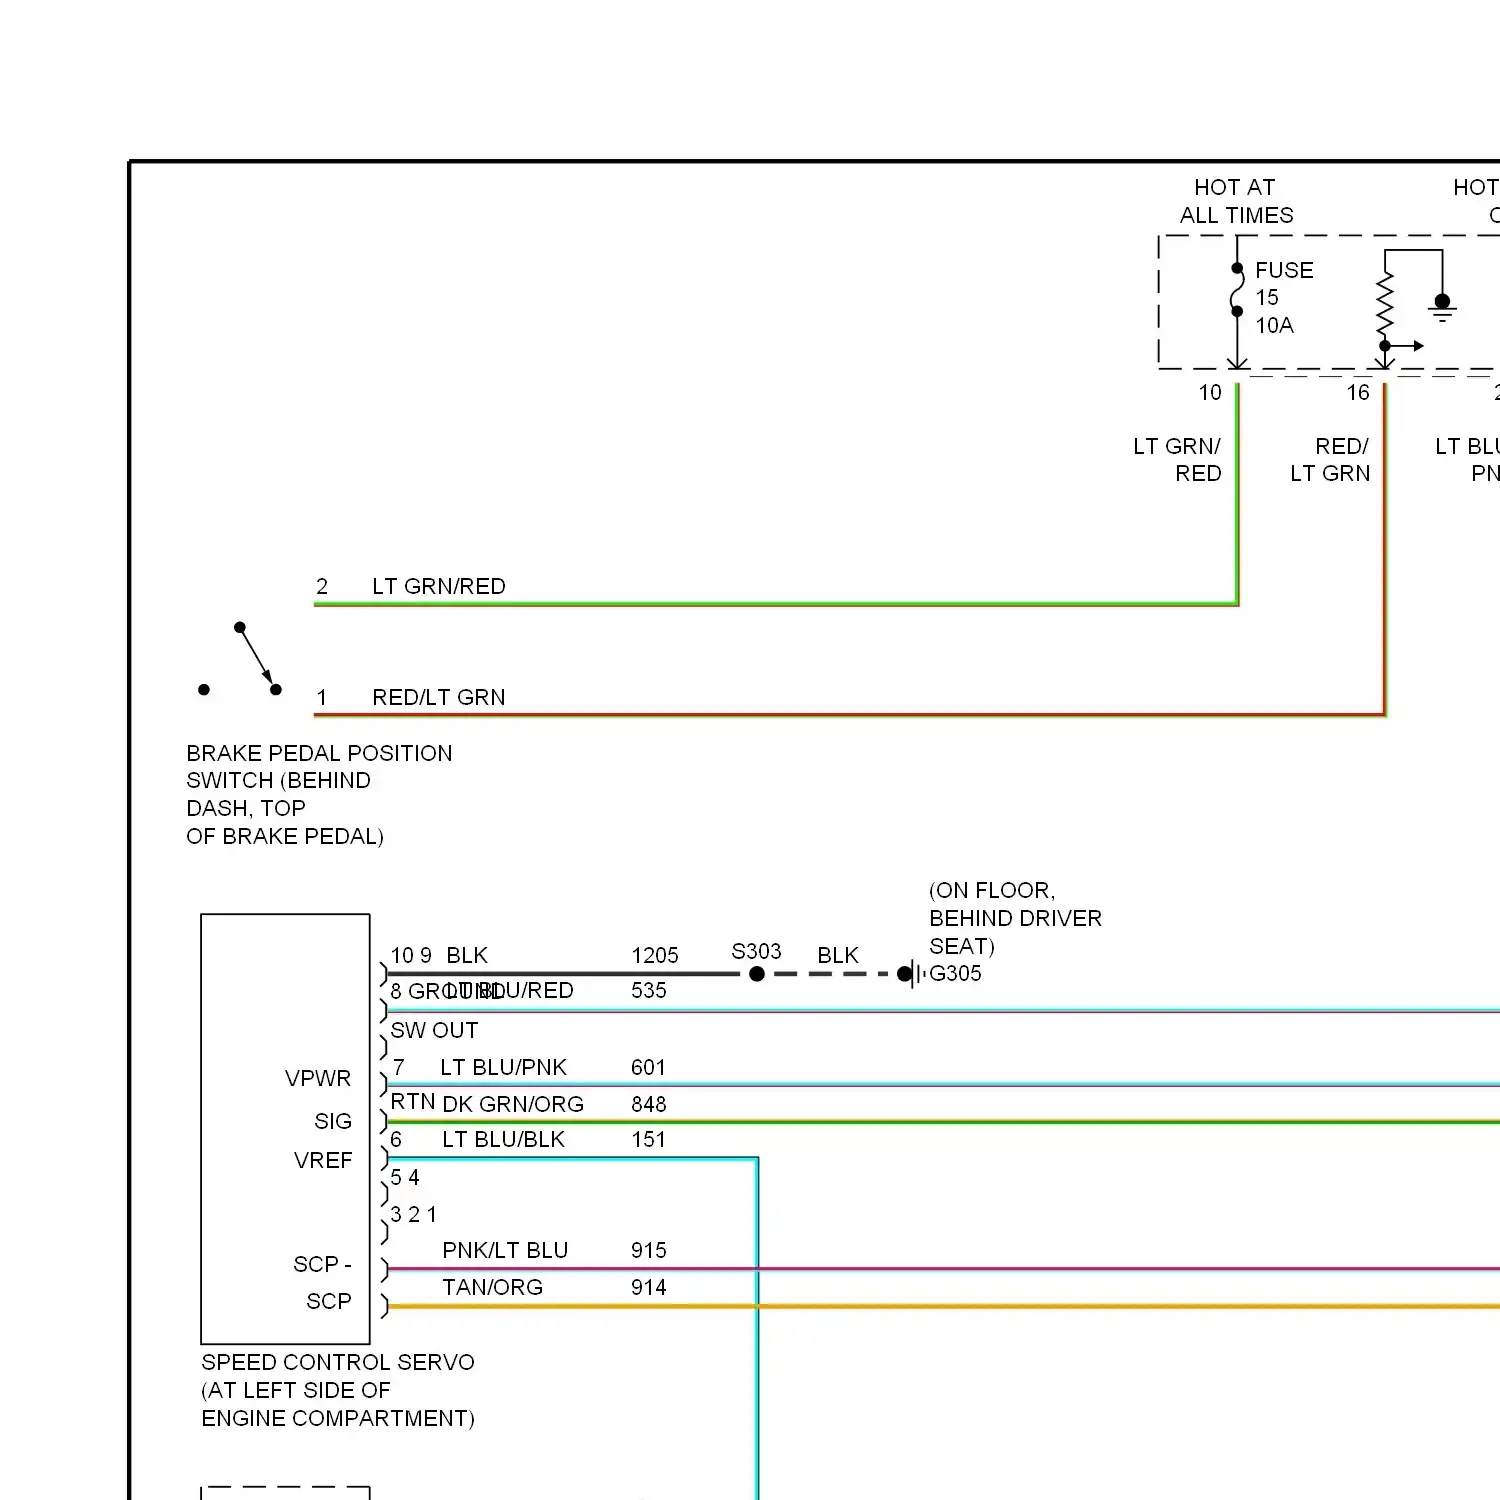Image resolution: width=1500 pixels, height=1500 pixels.
Task: Click the SIG pin label
Action: [333, 1122]
